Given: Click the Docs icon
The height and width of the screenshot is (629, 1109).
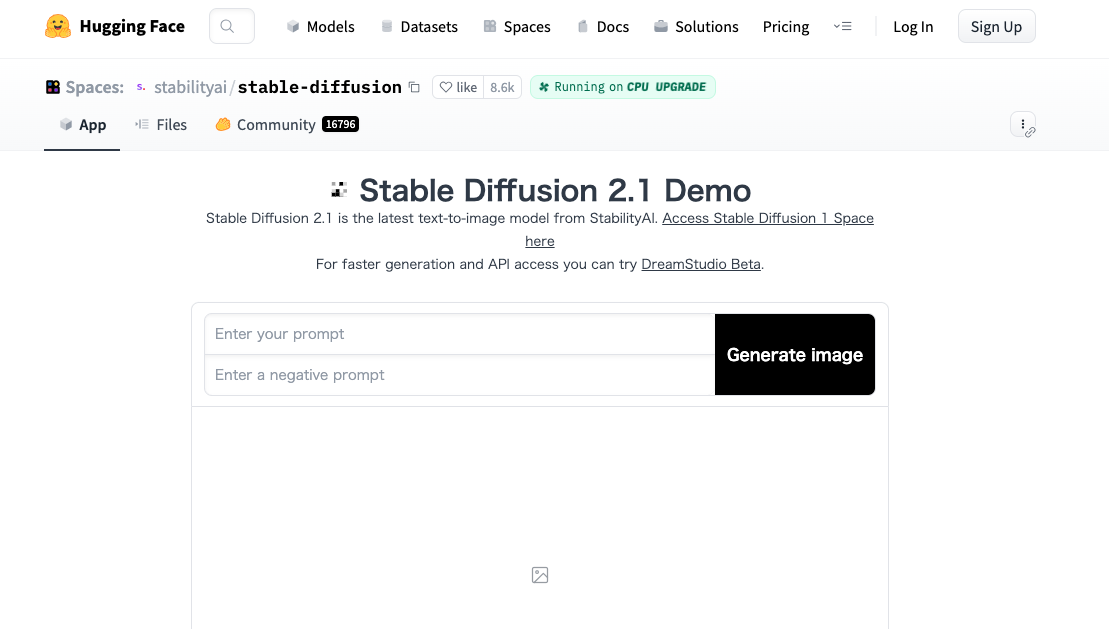Looking at the screenshot, I should click(x=581, y=27).
